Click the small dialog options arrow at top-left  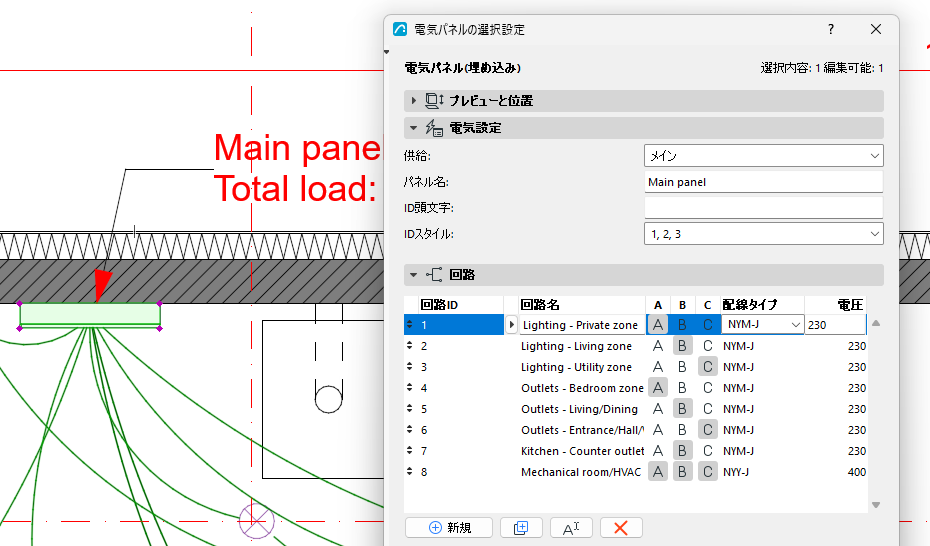pyautogui.click(x=387, y=52)
